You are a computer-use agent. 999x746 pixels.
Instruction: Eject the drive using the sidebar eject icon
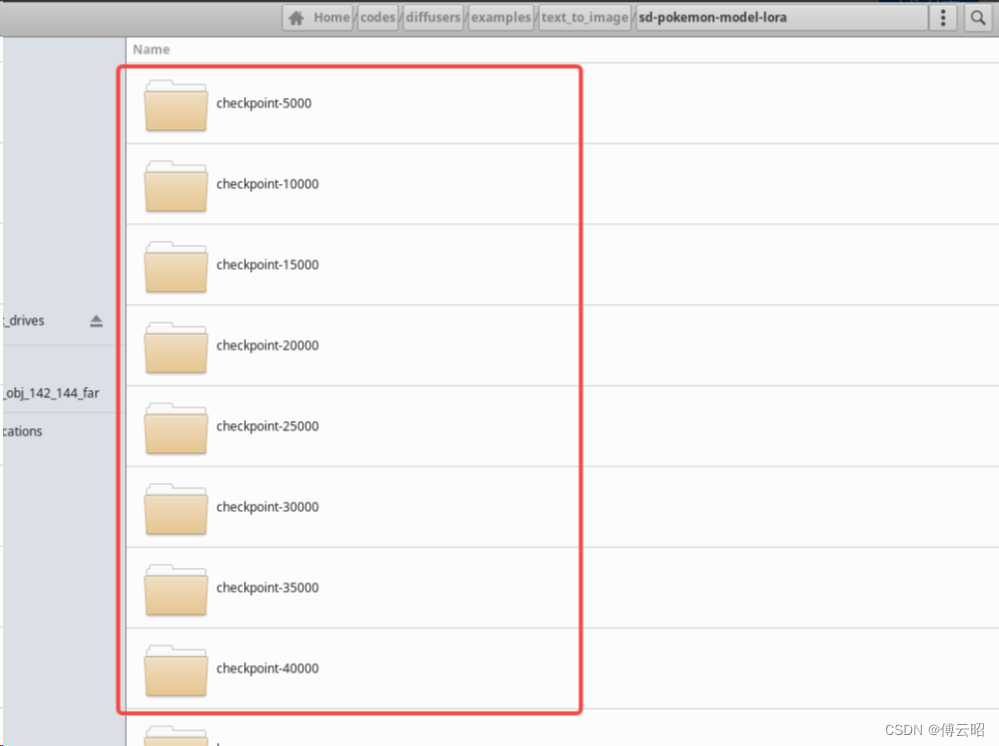[96, 320]
